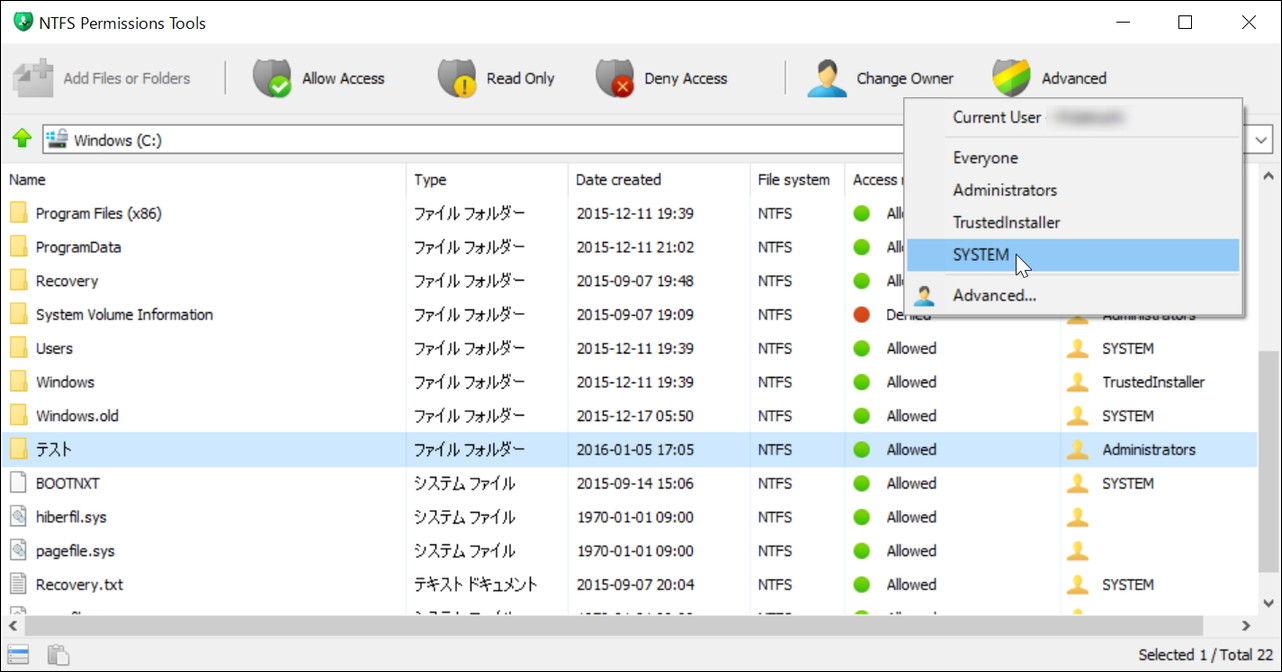Viewport: 1282px width, 672px height.
Task: Select the Recovery folder icon
Action: click(18, 281)
